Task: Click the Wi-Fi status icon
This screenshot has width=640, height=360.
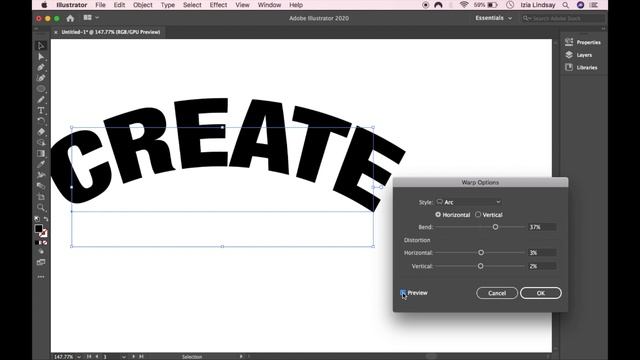Action: [x=464, y=5]
